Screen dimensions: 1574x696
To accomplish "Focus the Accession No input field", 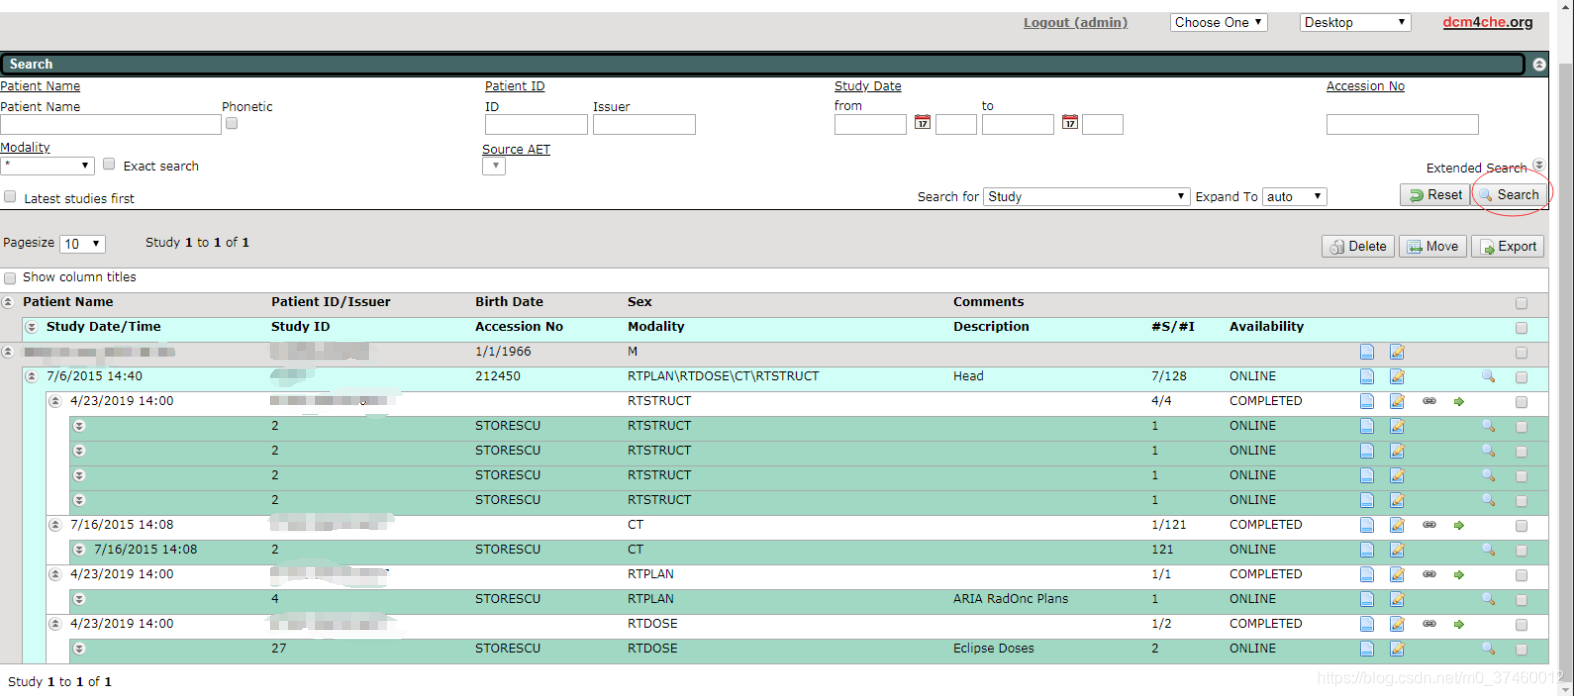I will click(1402, 125).
